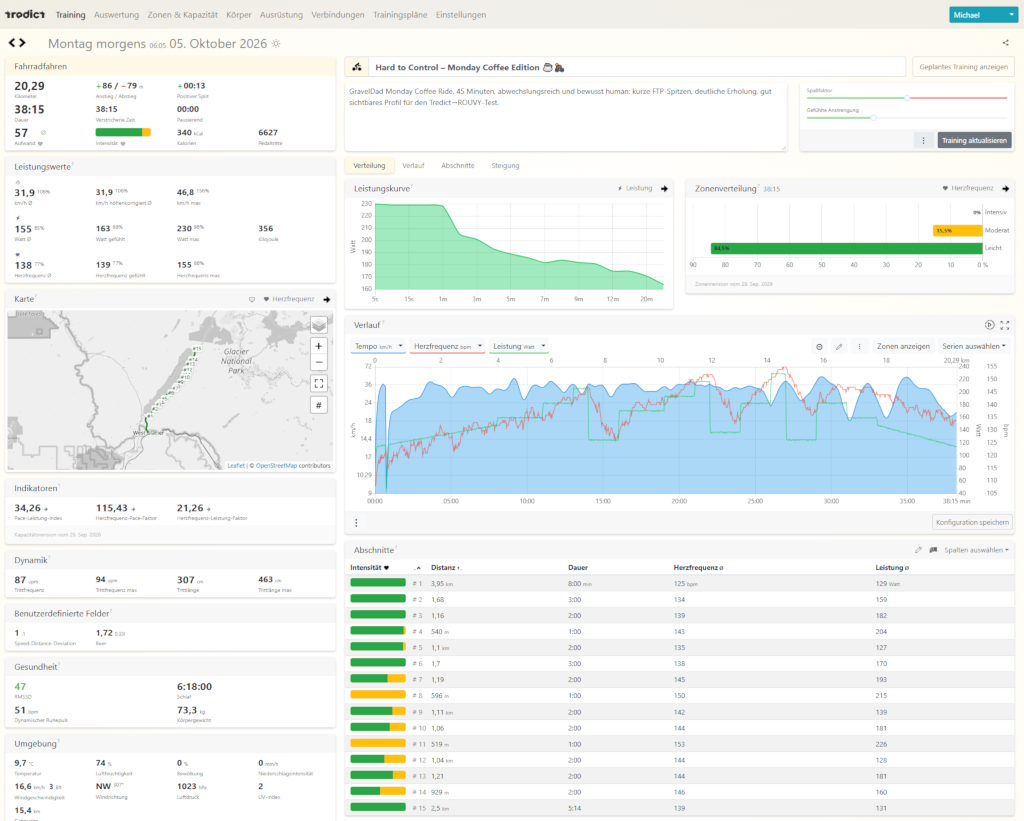Open the Körper menu
The width and height of the screenshot is (1024, 821).
[x=238, y=14]
